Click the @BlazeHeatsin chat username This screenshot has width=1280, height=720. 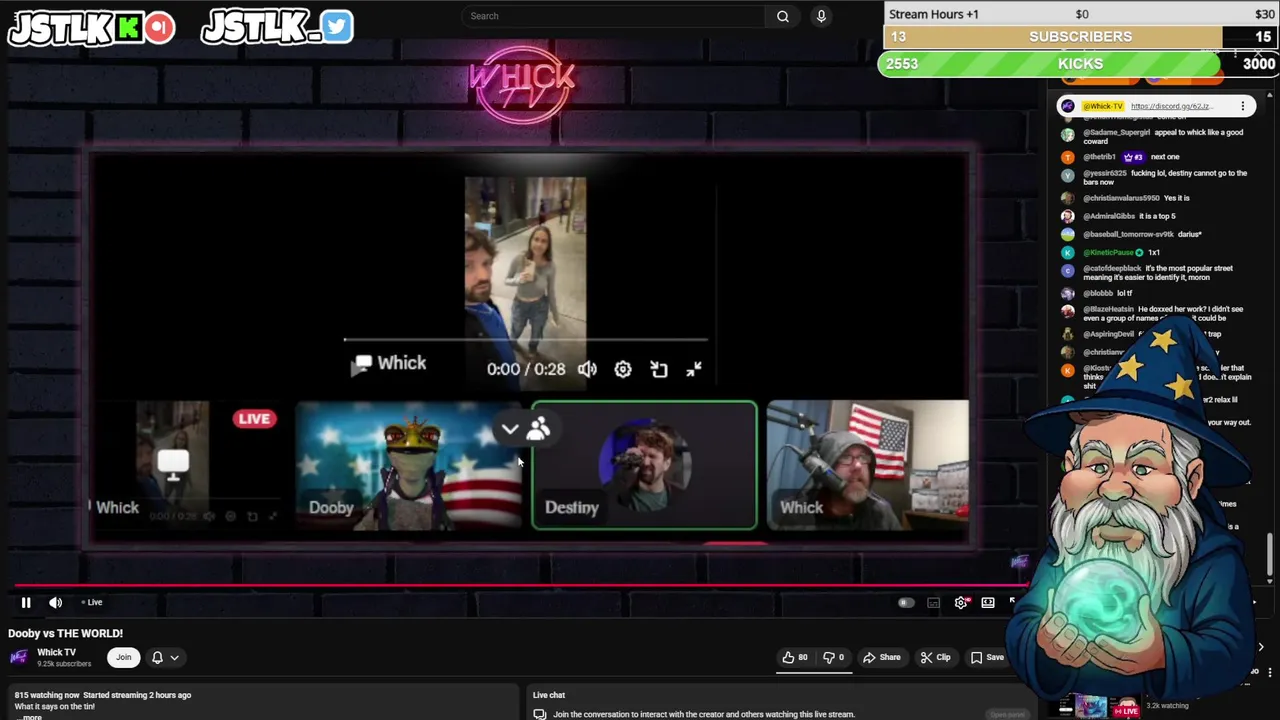point(1108,309)
